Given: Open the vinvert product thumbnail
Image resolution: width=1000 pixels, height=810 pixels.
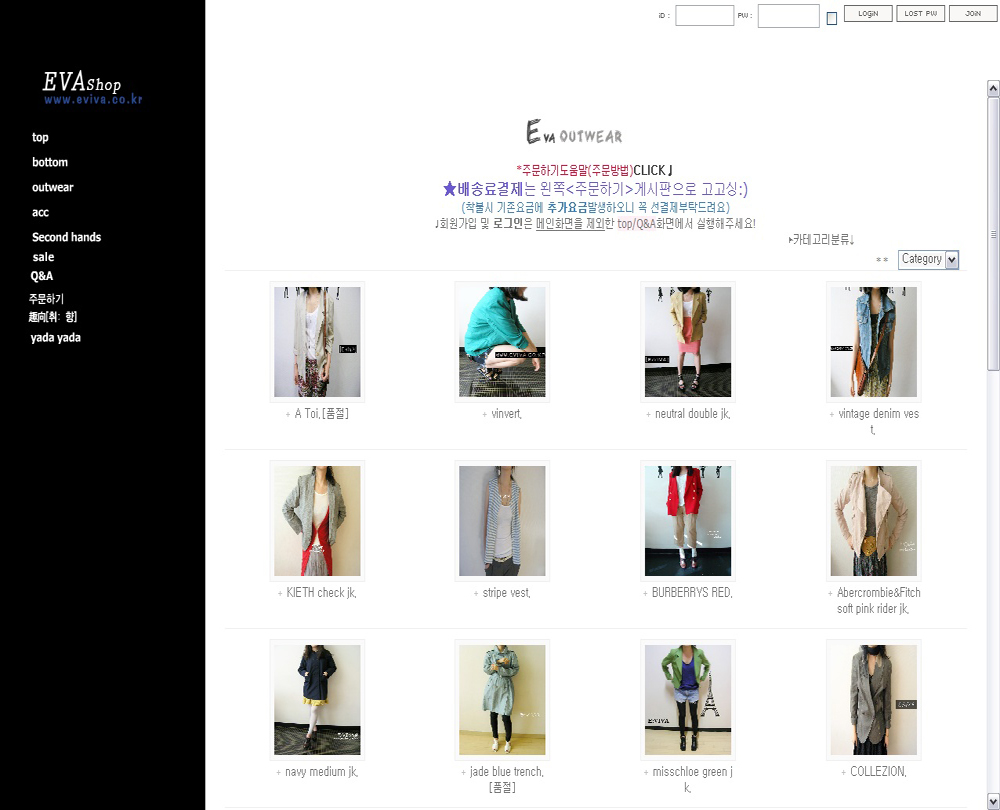Looking at the screenshot, I should pyautogui.click(x=502, y=342).
